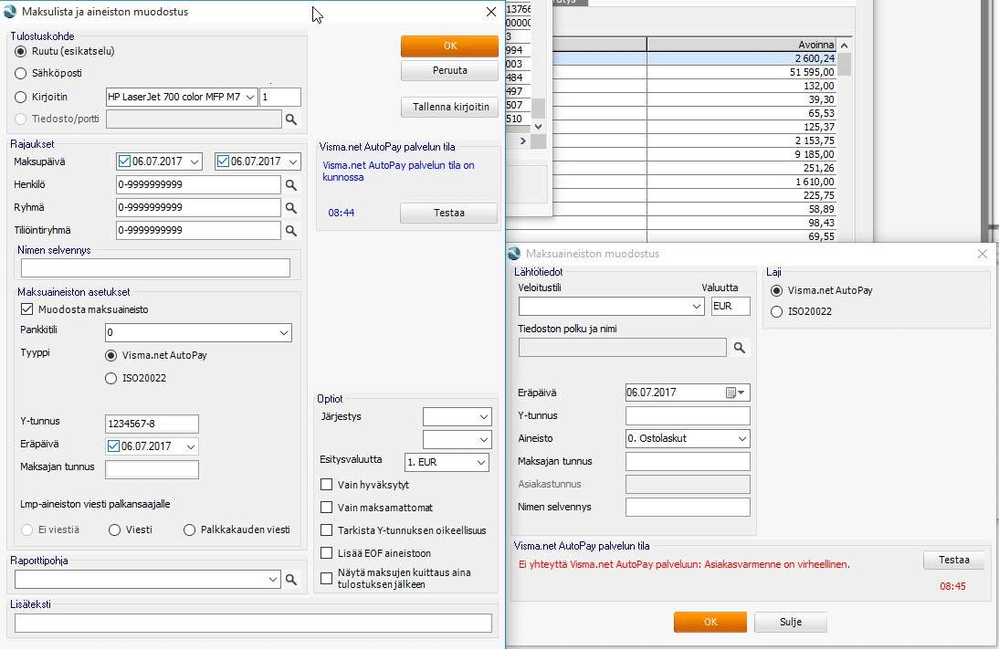This screenshot has width=999, height=649.
Task: Click printer copies count field
Action: click(x=280, y=97)
